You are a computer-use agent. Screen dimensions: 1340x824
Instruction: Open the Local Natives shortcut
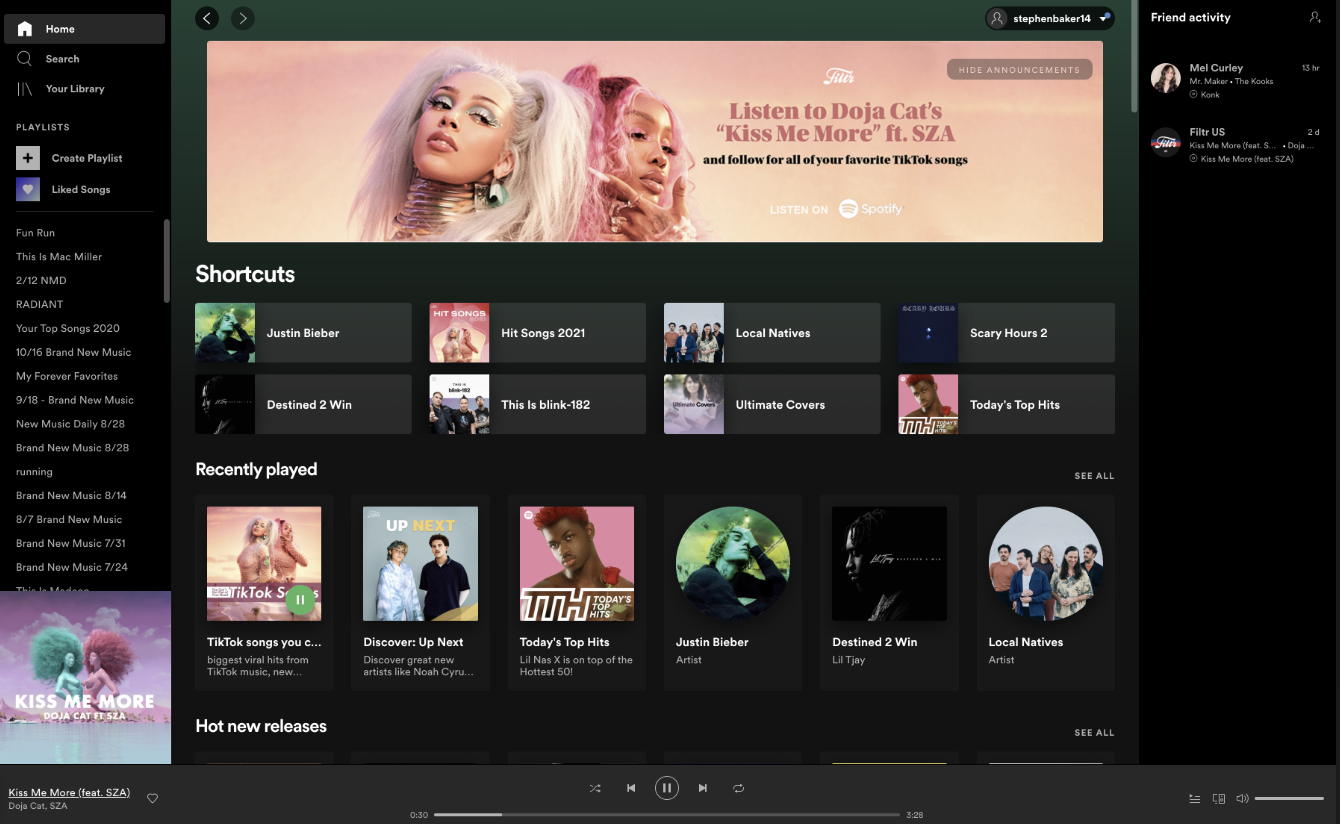tap(772, 333)
